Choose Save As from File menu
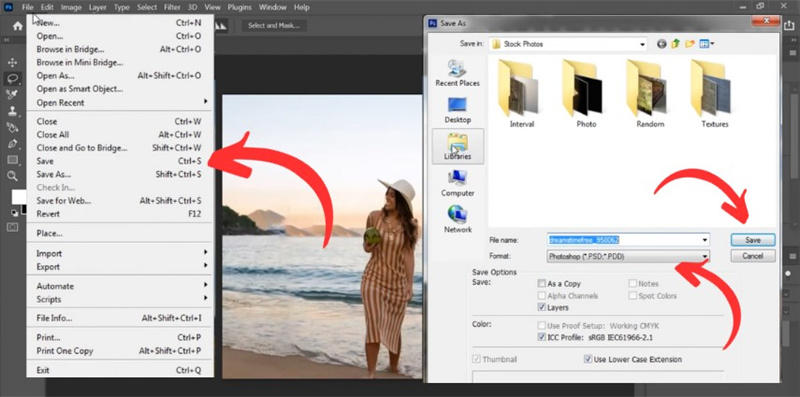 click(x=119, y=174)
